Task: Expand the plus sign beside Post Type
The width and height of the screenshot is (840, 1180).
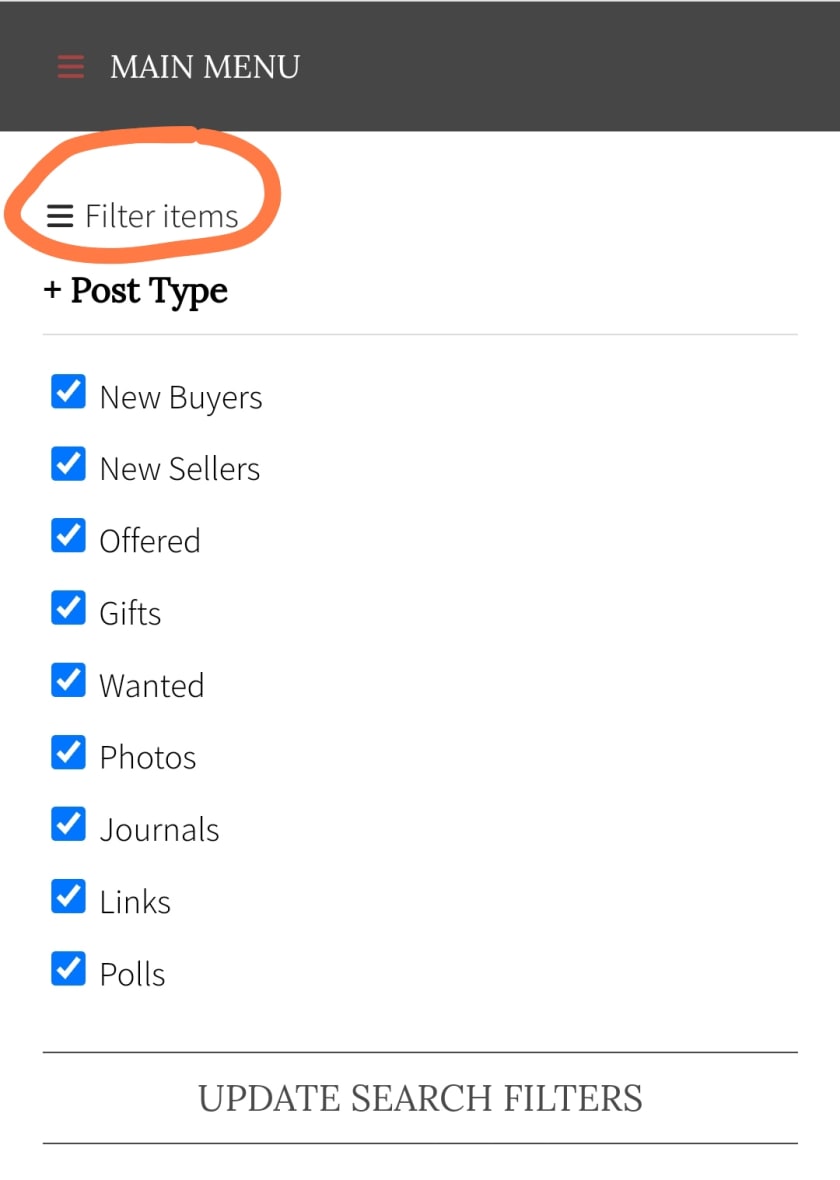Action: click(52, 290)
